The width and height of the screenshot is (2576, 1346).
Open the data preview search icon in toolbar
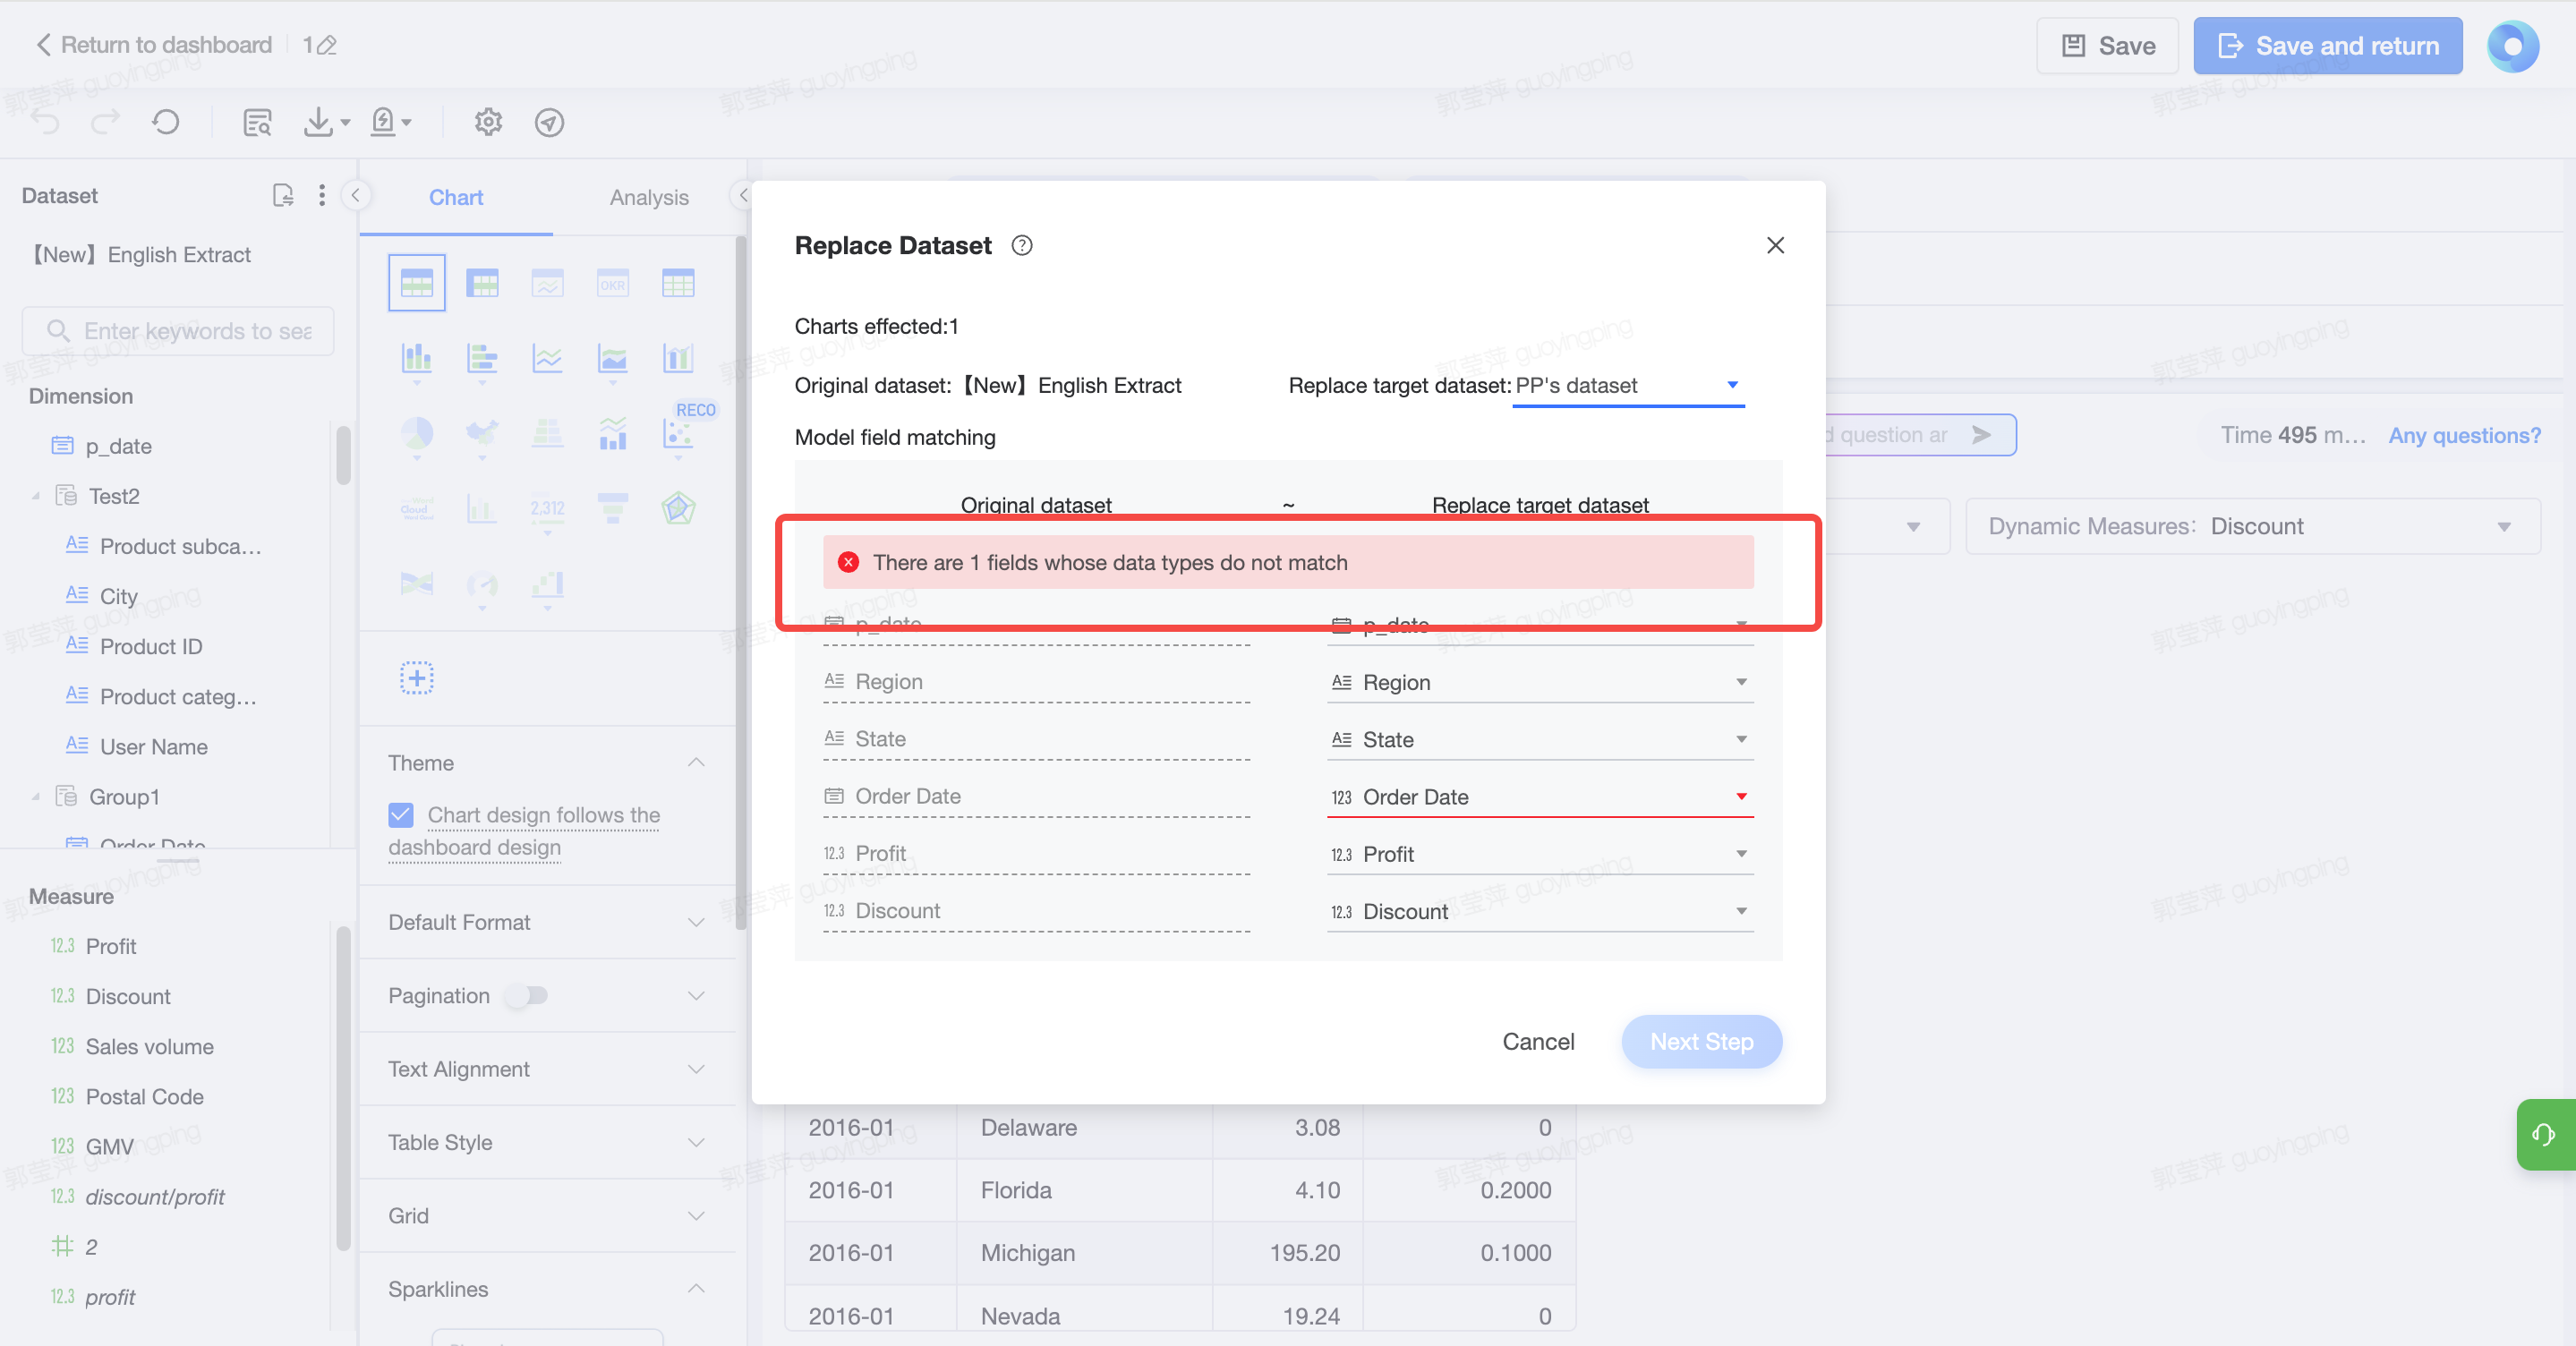(x=257, y=122)
